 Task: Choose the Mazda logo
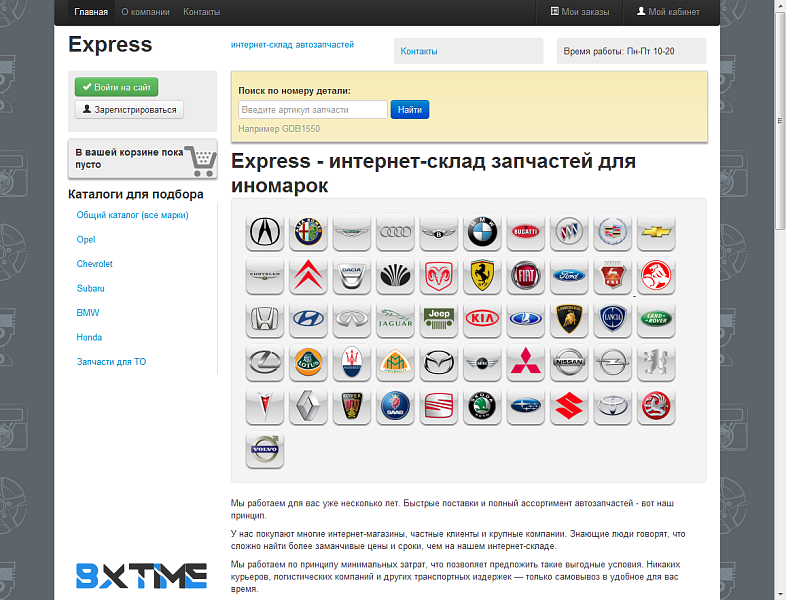click(439, 362)
